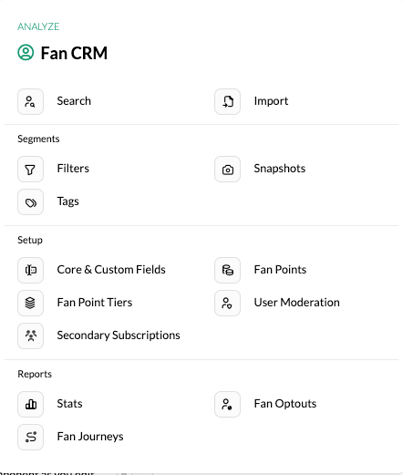This screenshot has width=403, height=475.
Task: Open the Snapshots segment link
Action: tap(279, 169)
